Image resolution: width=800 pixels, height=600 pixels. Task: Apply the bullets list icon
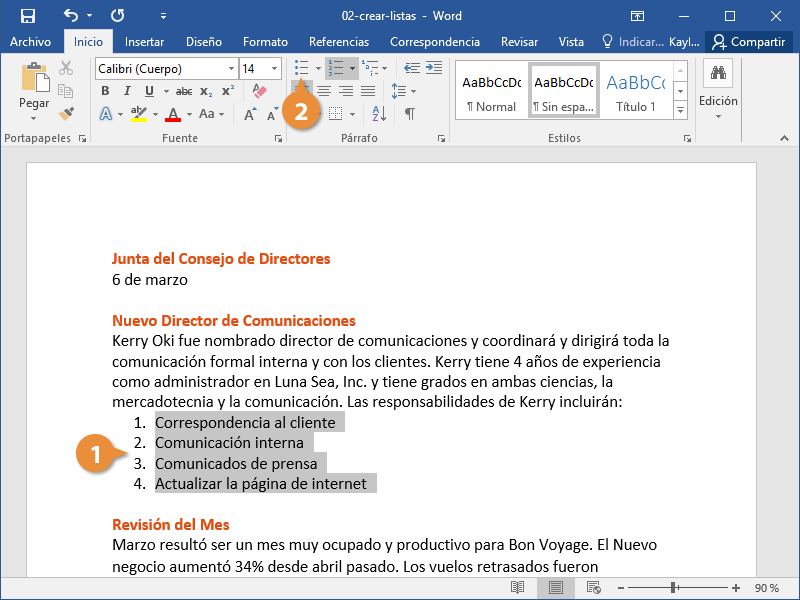point(302,68)
